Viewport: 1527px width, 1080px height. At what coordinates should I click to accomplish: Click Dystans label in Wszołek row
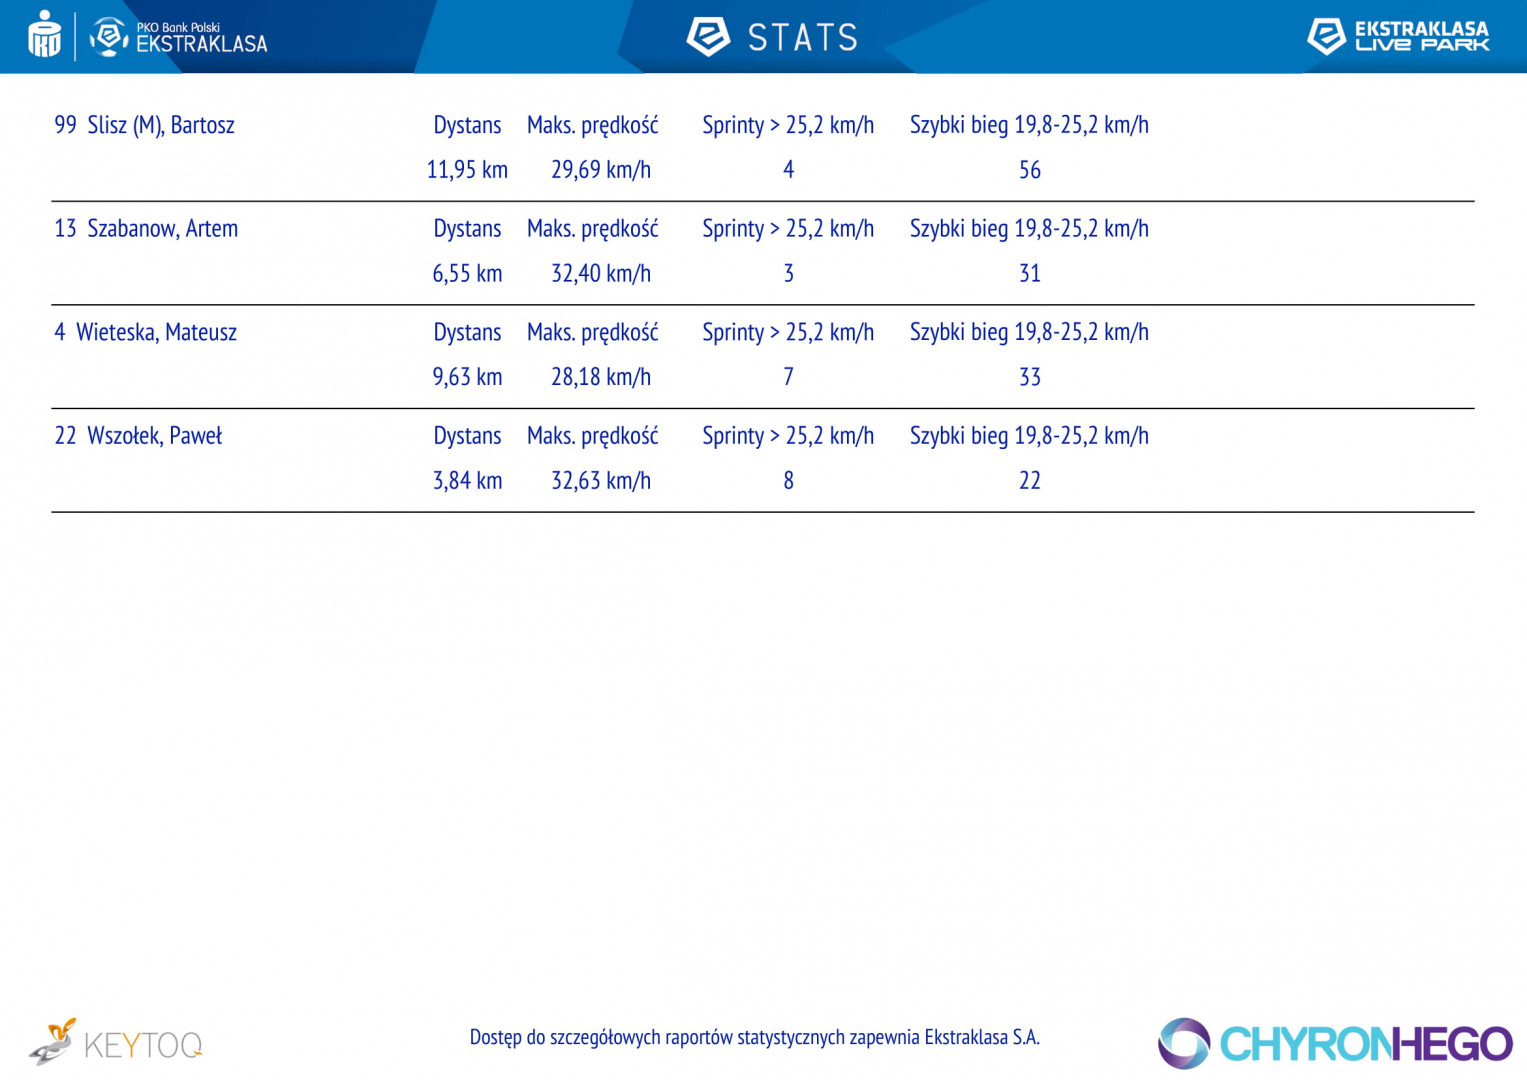[467, 436]
